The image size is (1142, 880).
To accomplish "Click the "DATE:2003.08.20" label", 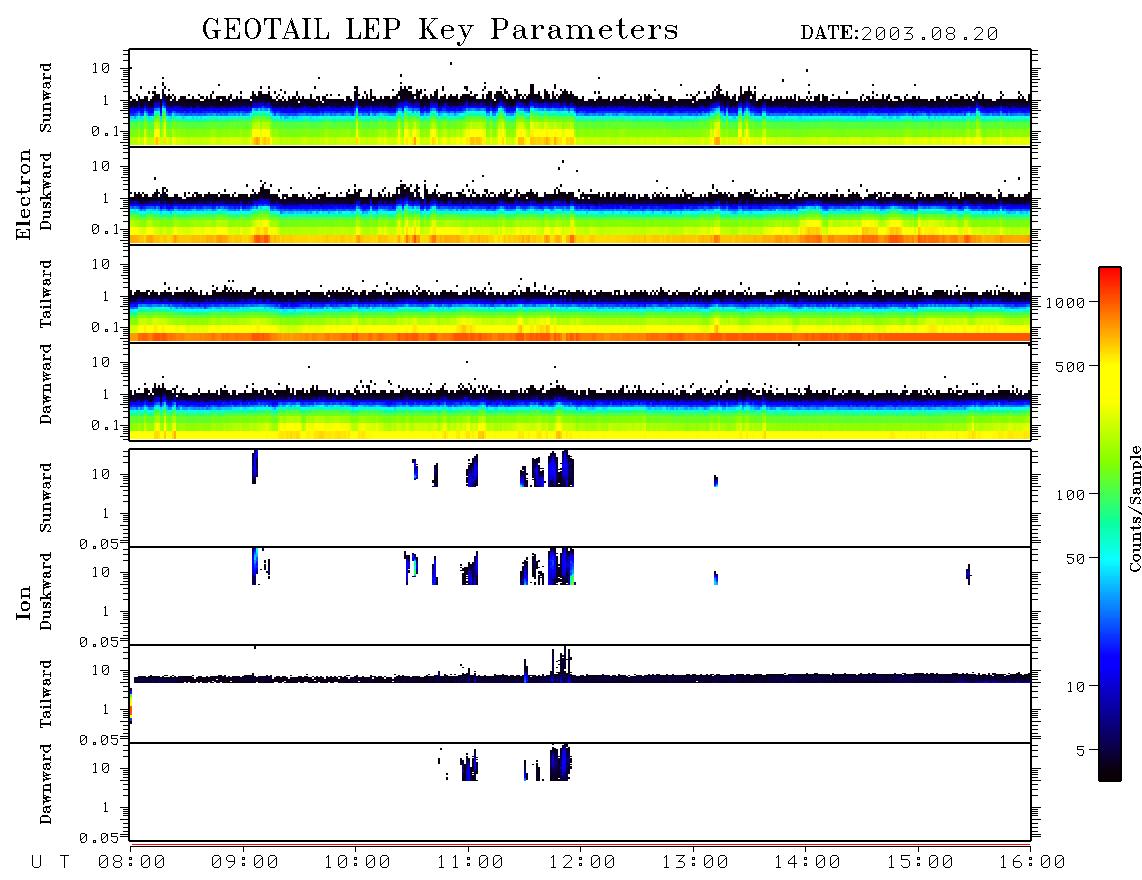I will [x=899, y=34].
